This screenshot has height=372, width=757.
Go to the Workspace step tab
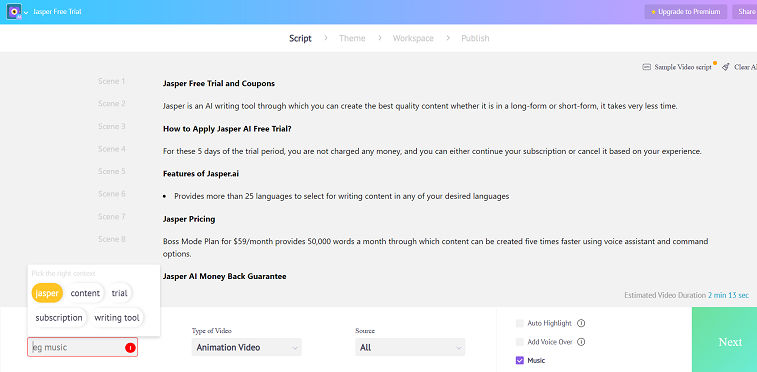(x=413, y=38)
